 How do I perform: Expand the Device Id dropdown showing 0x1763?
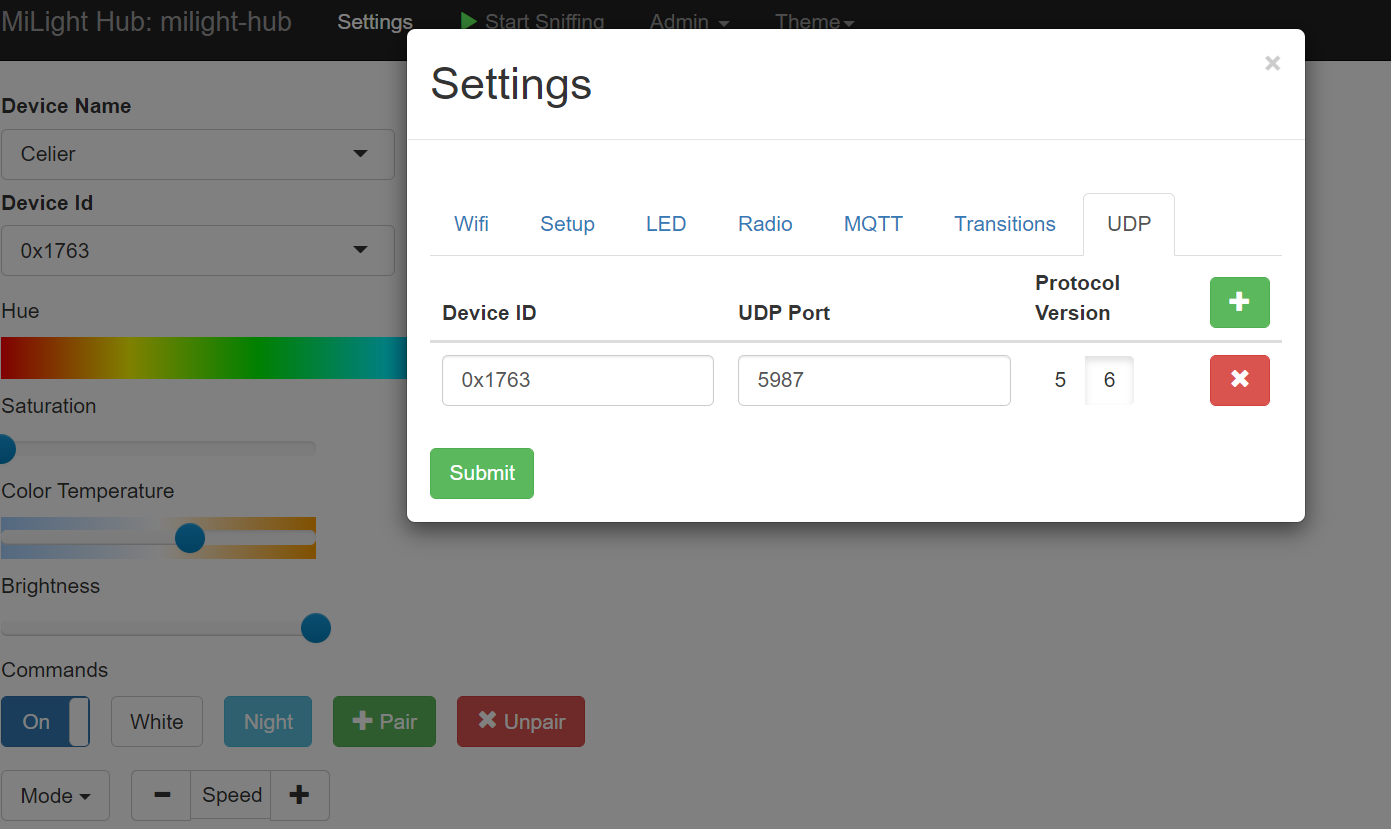pyautogui.click(x=197, y=251)
